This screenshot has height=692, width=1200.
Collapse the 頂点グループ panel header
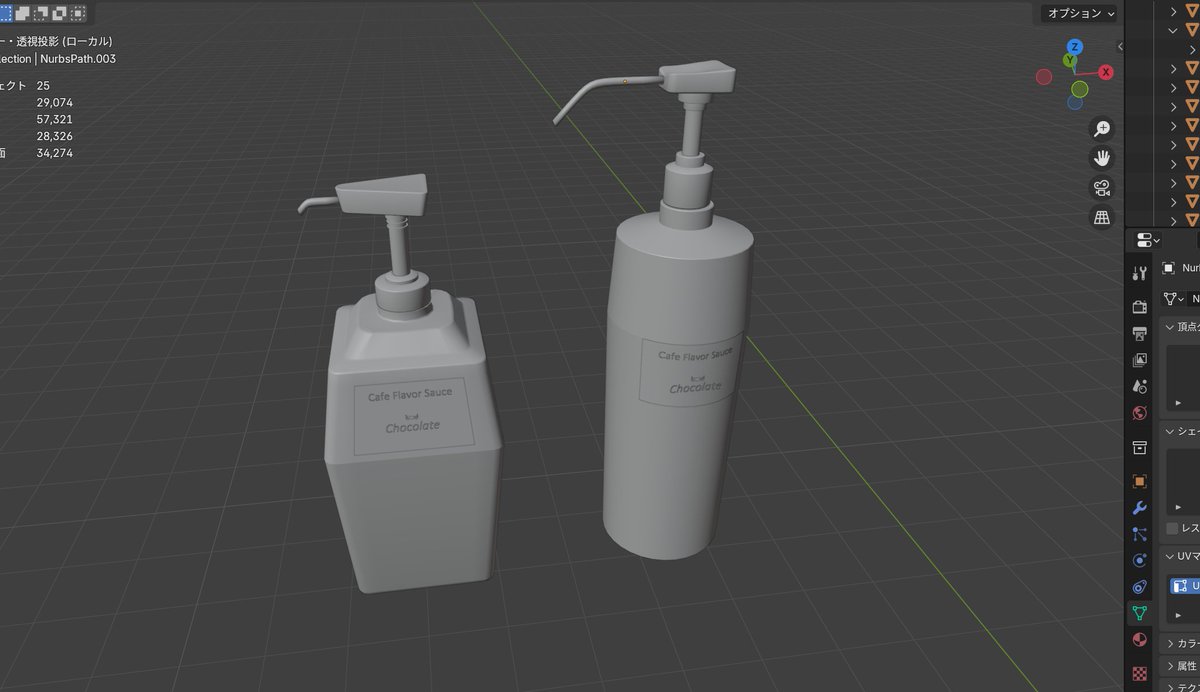tap(1180, 327)
